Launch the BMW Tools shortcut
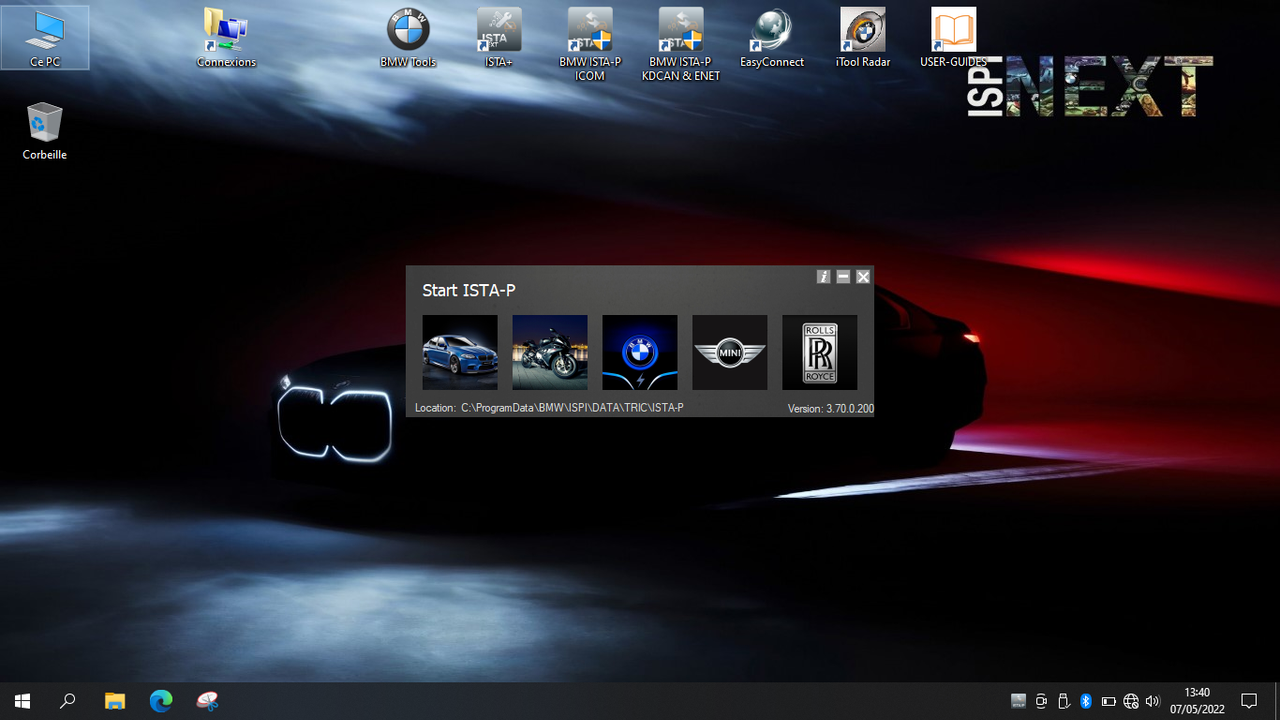The width and height of the screenshot is (1280, 720). pyautogui.click(x=408, y=38)
